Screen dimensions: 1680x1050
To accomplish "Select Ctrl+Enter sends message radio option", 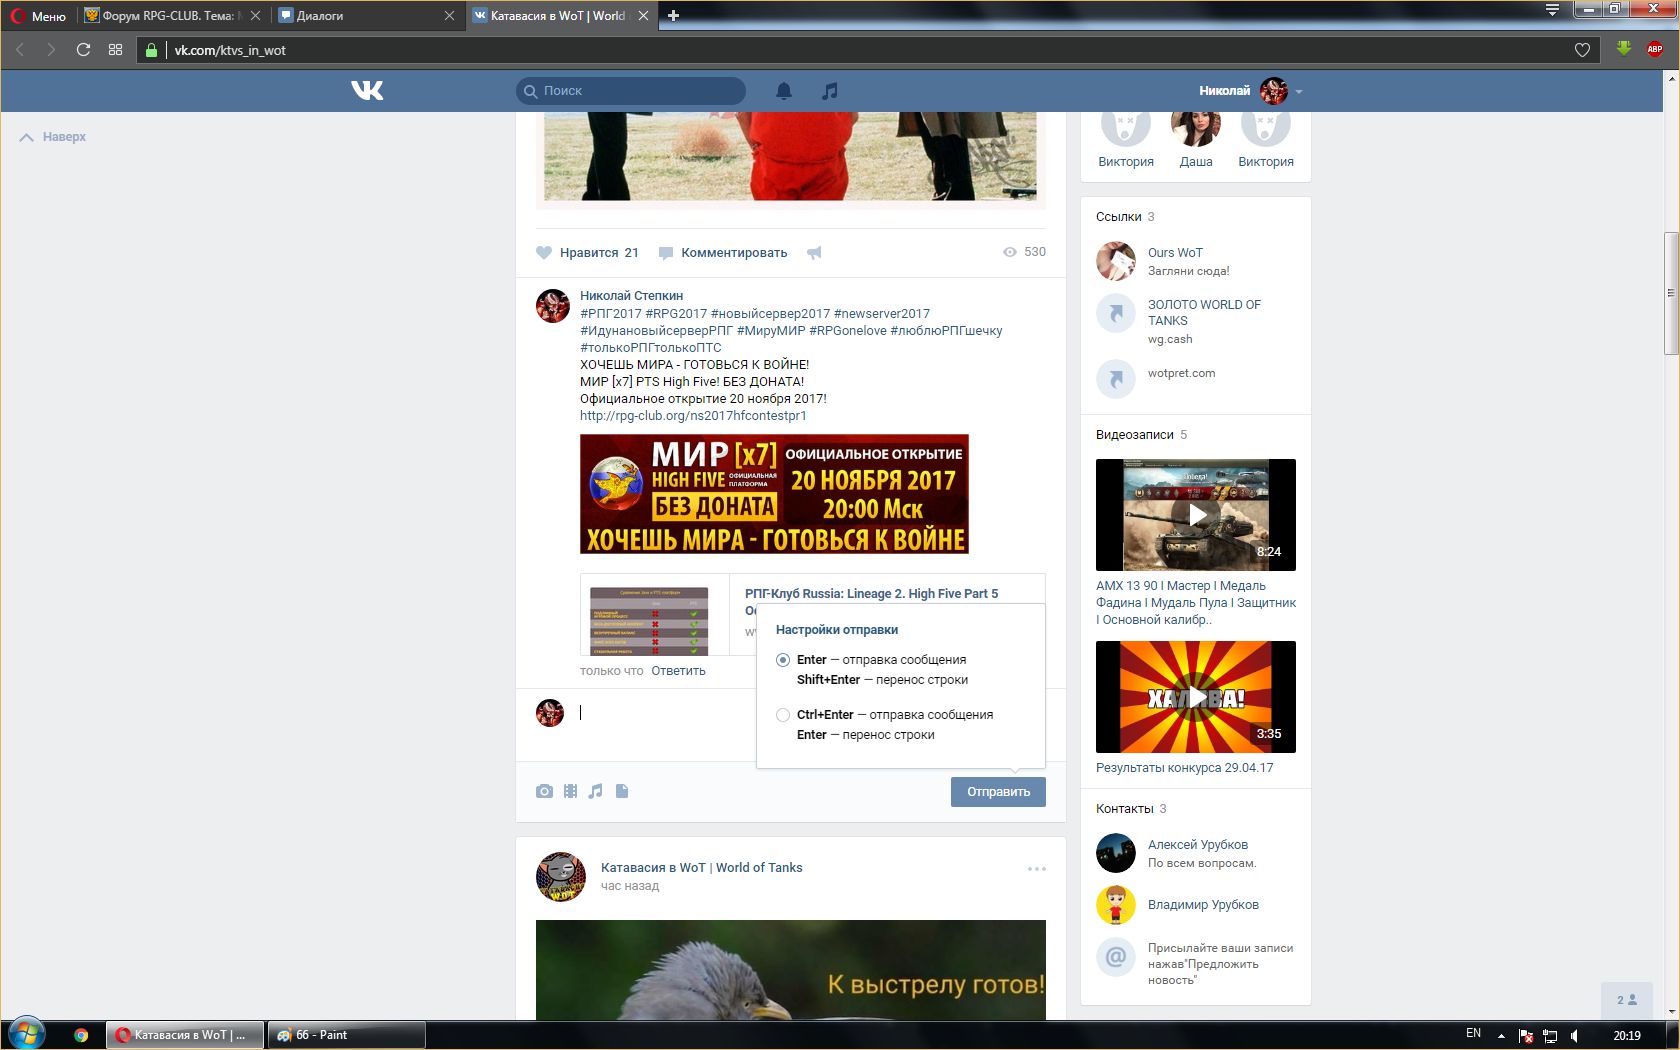I will (783, 715).
